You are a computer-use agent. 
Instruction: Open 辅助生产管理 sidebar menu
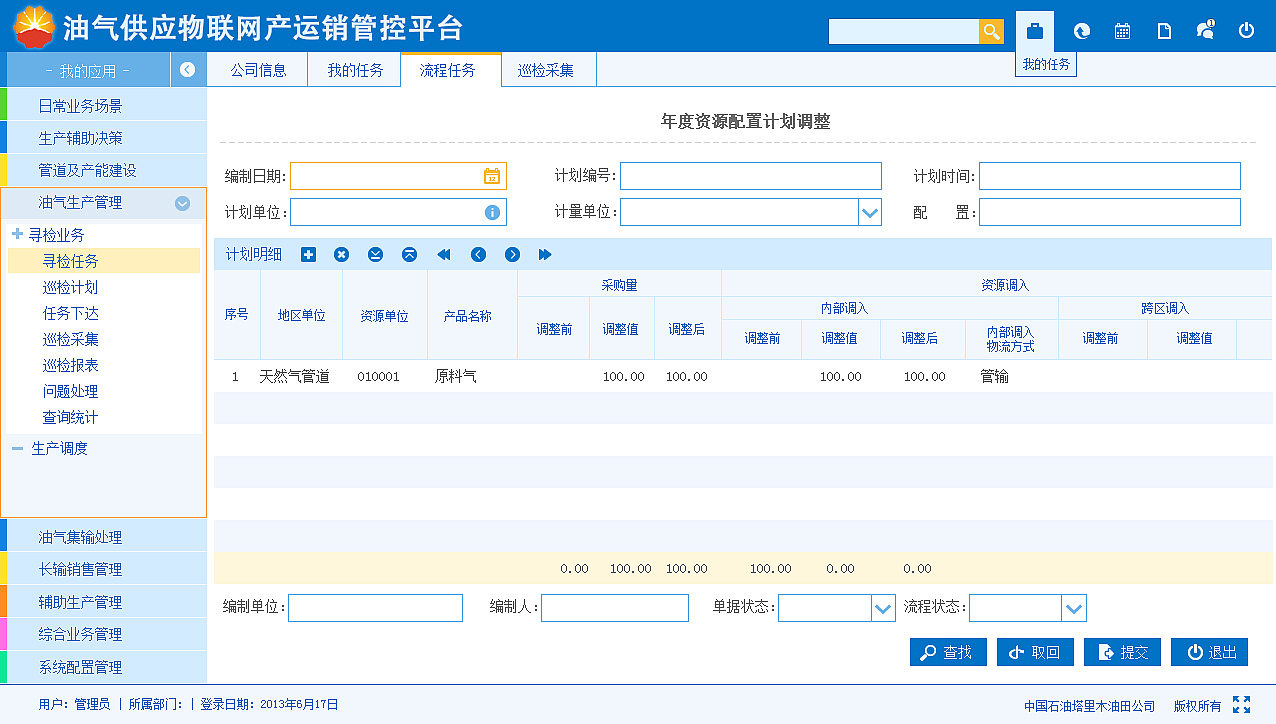(x=104, y=602)
